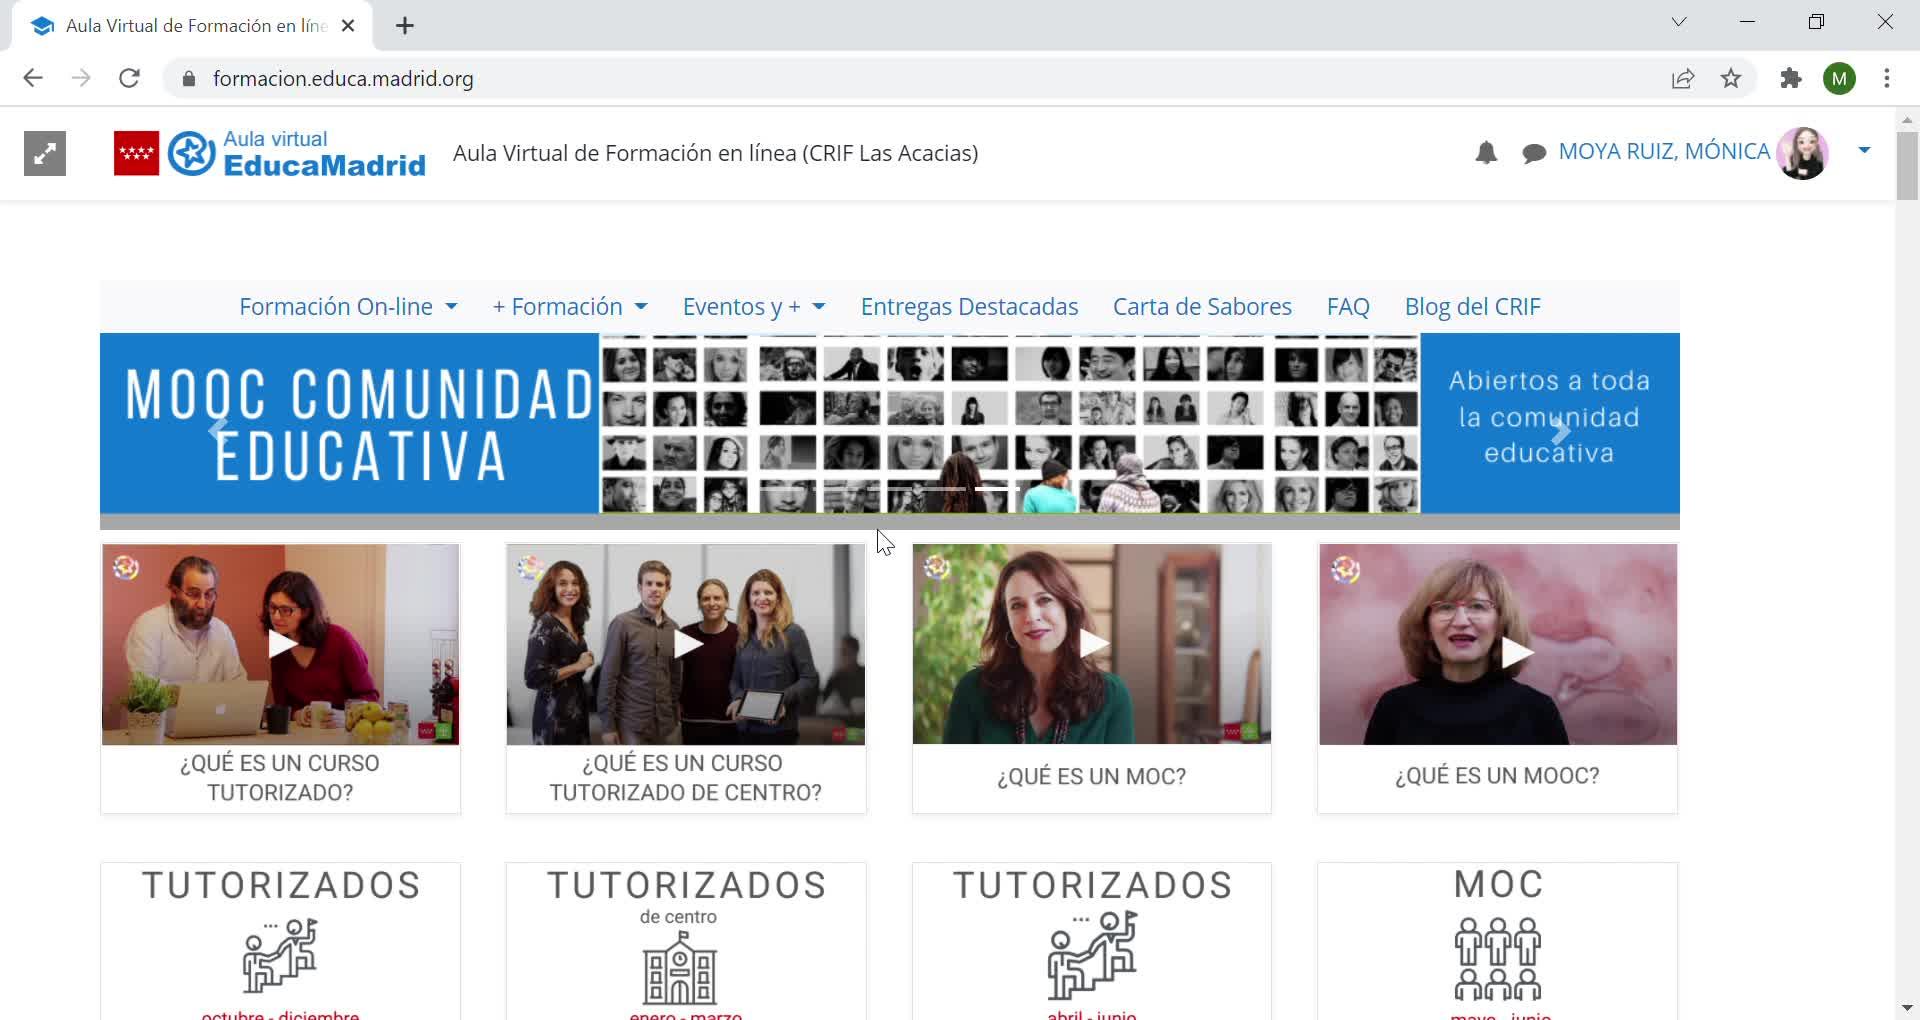Click the user profile avatar picture
This screenshot has width=1920, height=1020.
pos(1803,153)
